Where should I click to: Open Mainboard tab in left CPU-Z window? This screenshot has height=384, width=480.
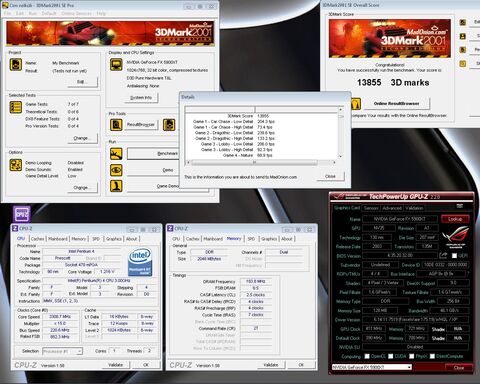point(58,239)
